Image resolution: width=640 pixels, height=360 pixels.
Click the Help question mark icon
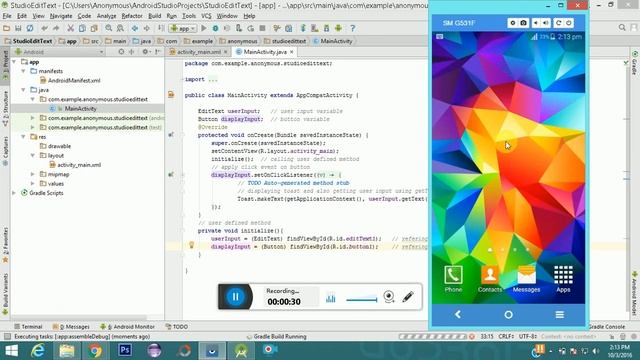(x=353, y=28)
